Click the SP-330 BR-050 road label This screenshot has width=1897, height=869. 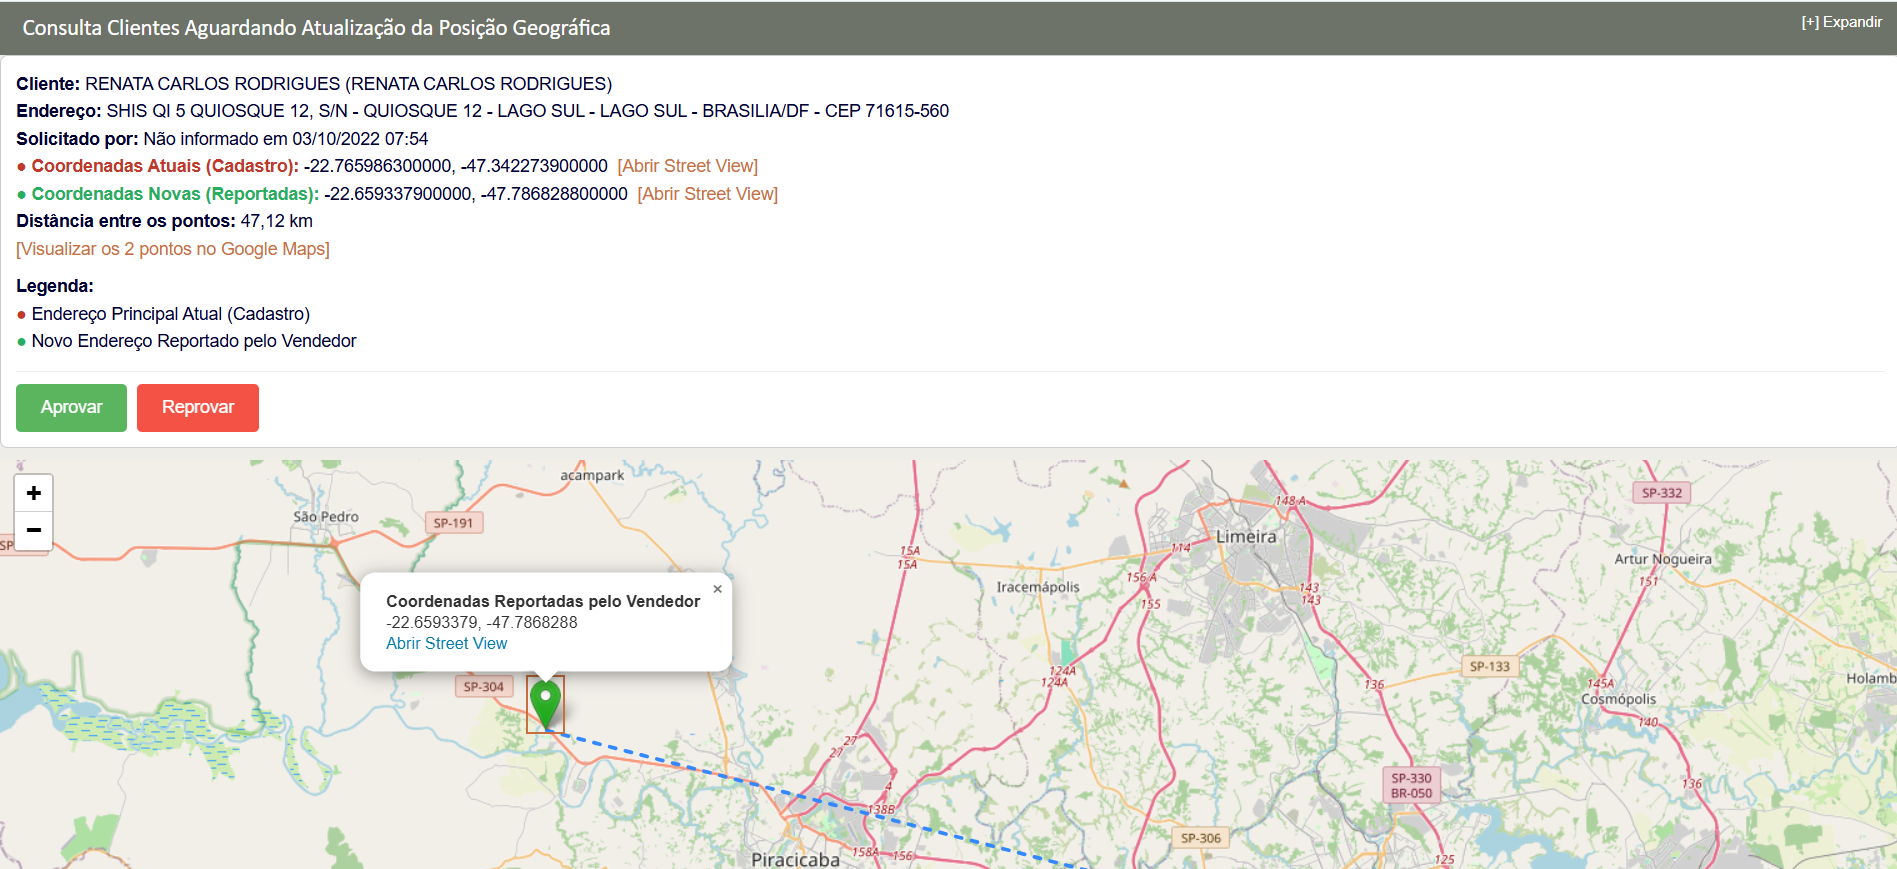tap(1412, 785)
